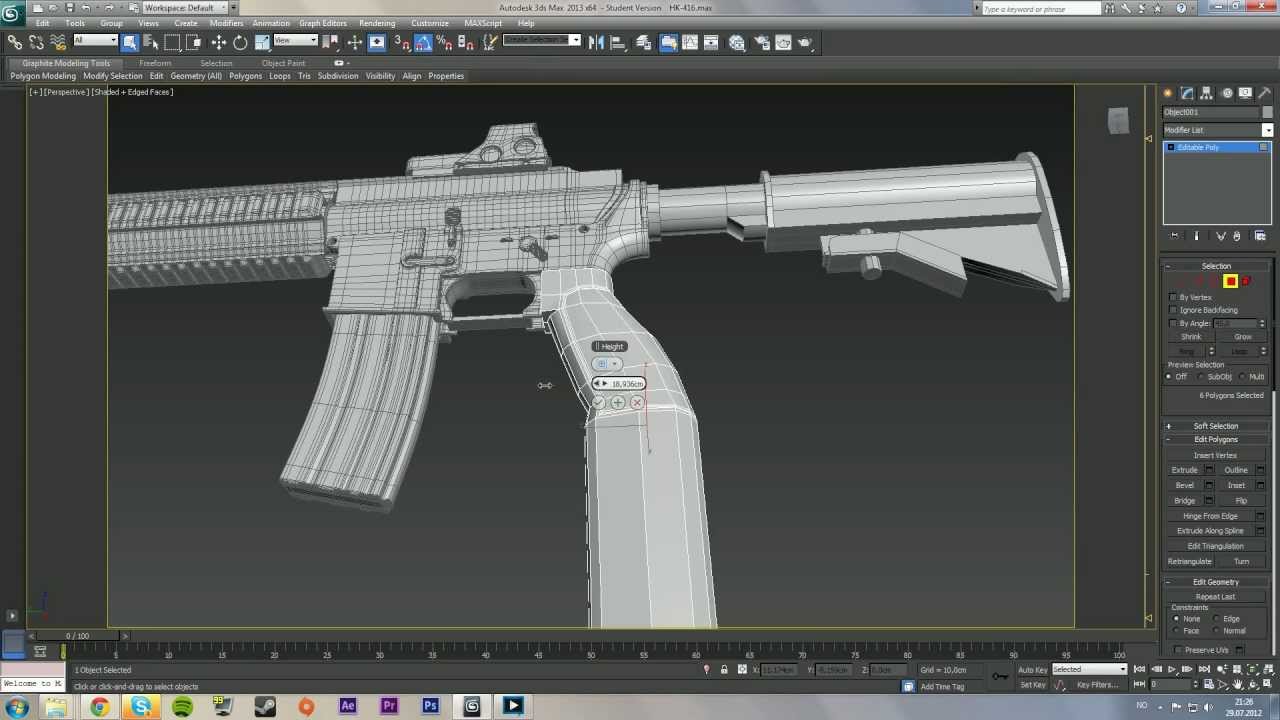Open the reference coordinate View dropdown
The image size is (1280, 720).
tap(295, 40)
